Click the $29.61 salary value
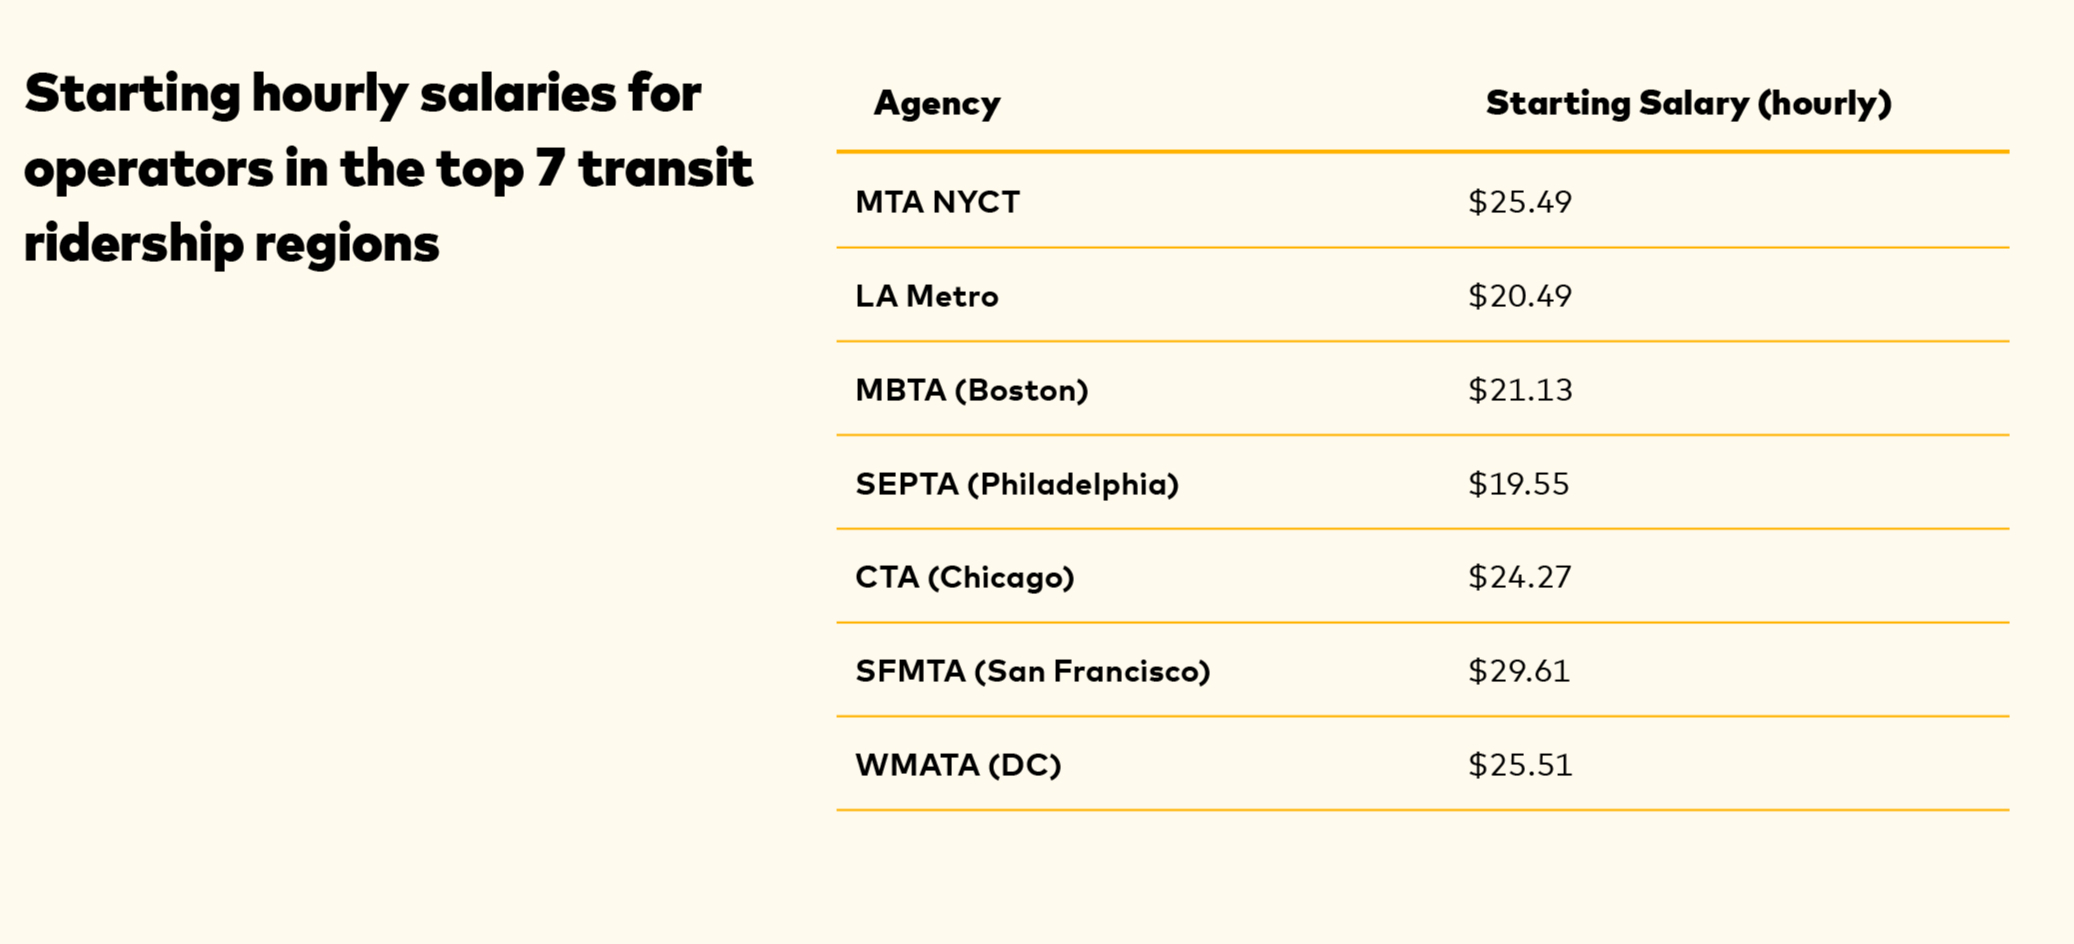2074x944 pixels. (x=1518, y=671)
